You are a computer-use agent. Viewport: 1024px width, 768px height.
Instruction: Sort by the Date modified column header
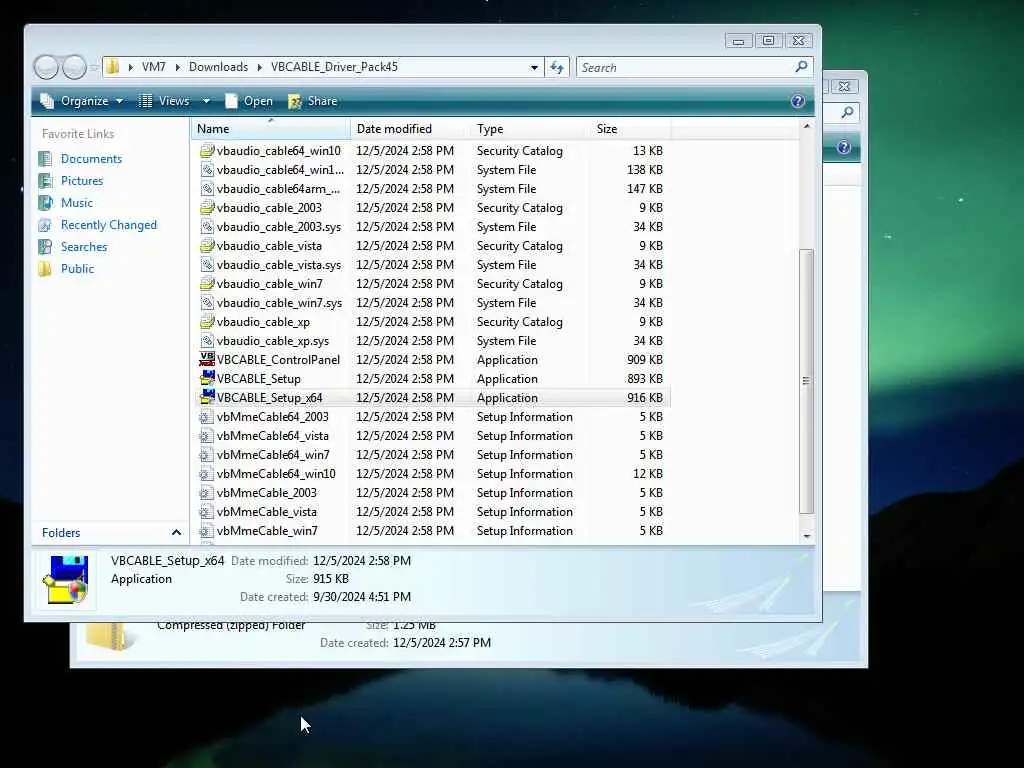tap(409, 129)
